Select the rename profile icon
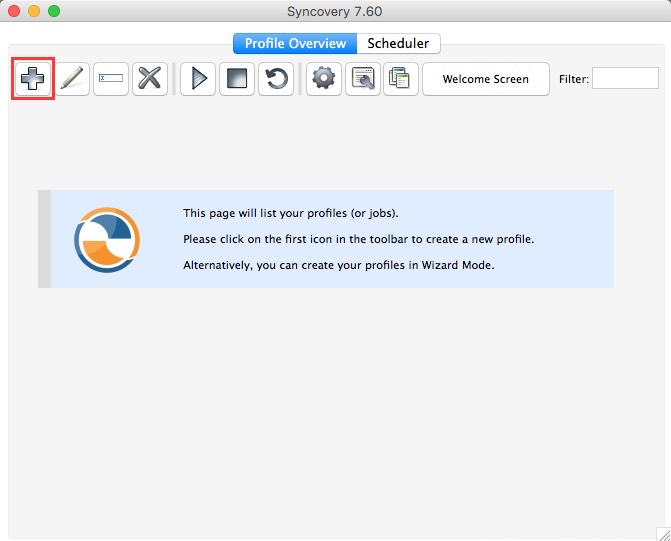This screenshot has width=671, height=541. (x=111, y=79)
